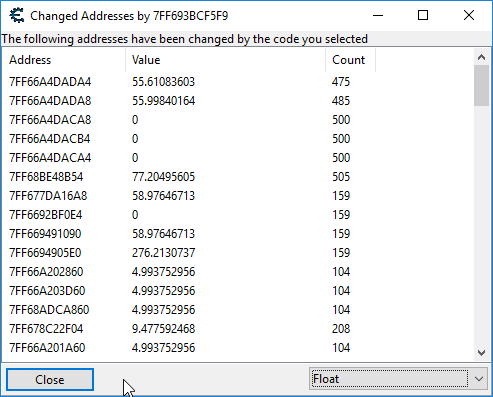Select address 7FF678C22F04
Image resolution: width=493 pixels, height=397 pixels.
[46, 329]
